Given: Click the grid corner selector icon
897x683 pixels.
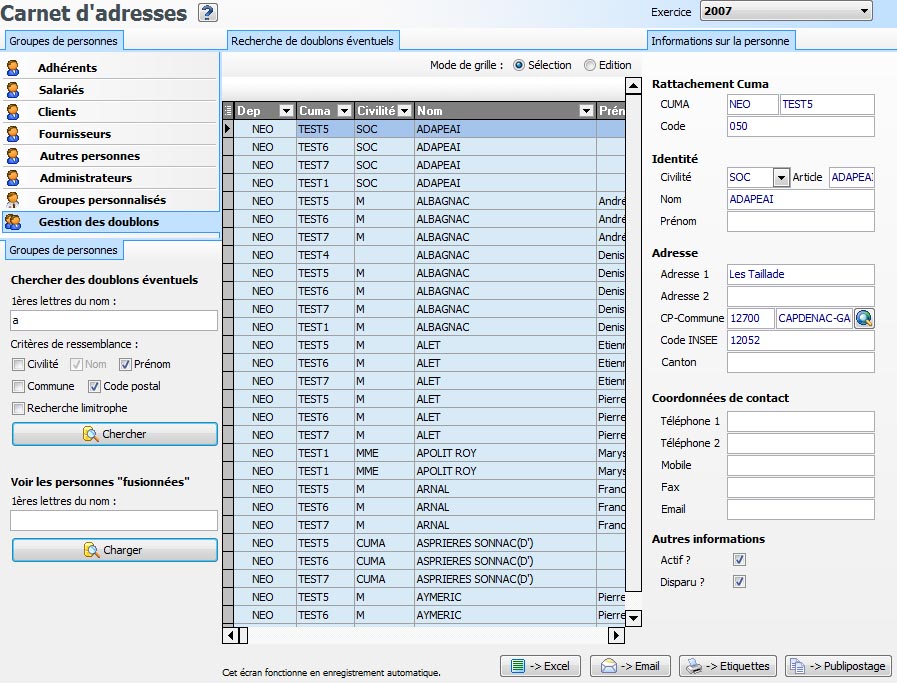Looking at the screenshot, I should [228, 110].
